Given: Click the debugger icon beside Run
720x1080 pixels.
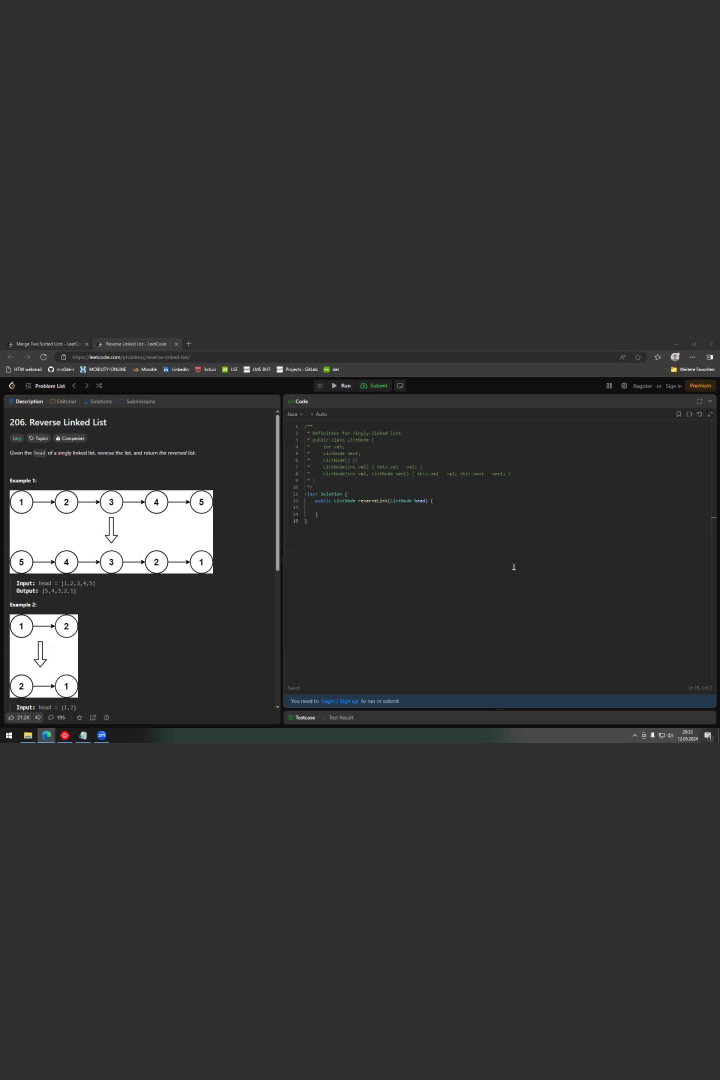Looking at the screenshot, I should click(319, 386).
